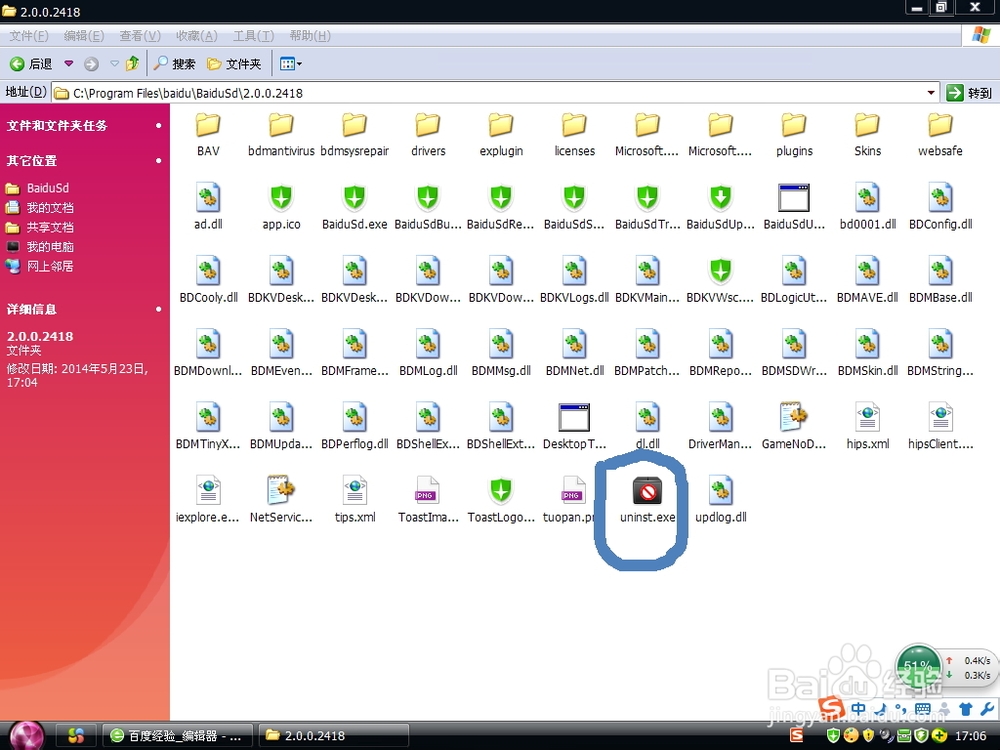Select the BDMBase.dll file icon
The width and height of the screenshot is (1000, 750).
940,272
